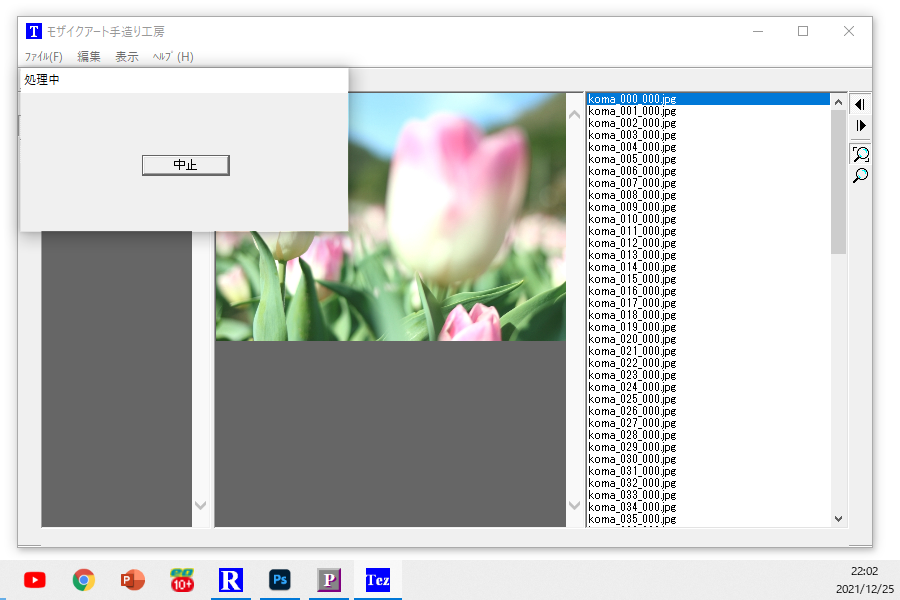The height and width of the screenshot is (600, 900).
Task: Select koma_015_000.jpg in the list
Action: click(708, 279)
